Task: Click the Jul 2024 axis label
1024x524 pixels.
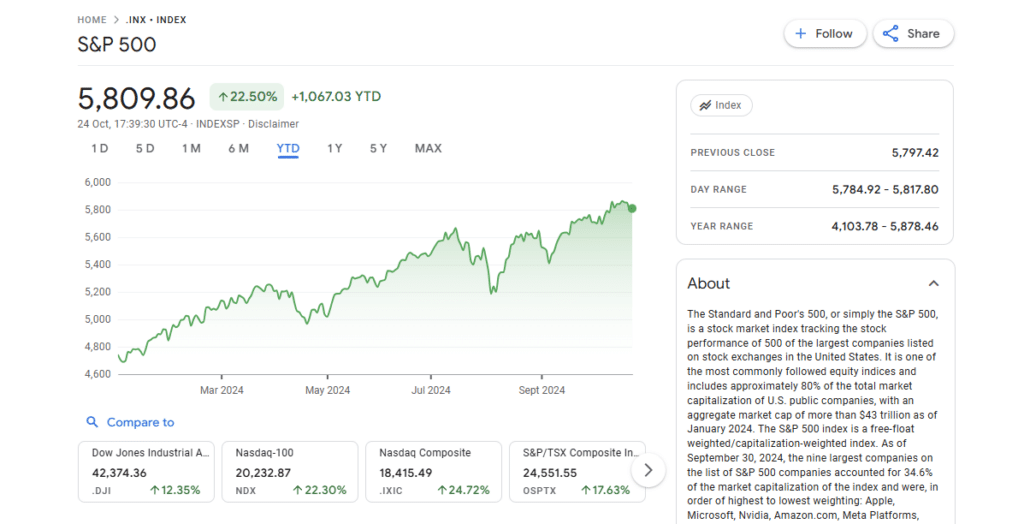Action: (430, 390)
